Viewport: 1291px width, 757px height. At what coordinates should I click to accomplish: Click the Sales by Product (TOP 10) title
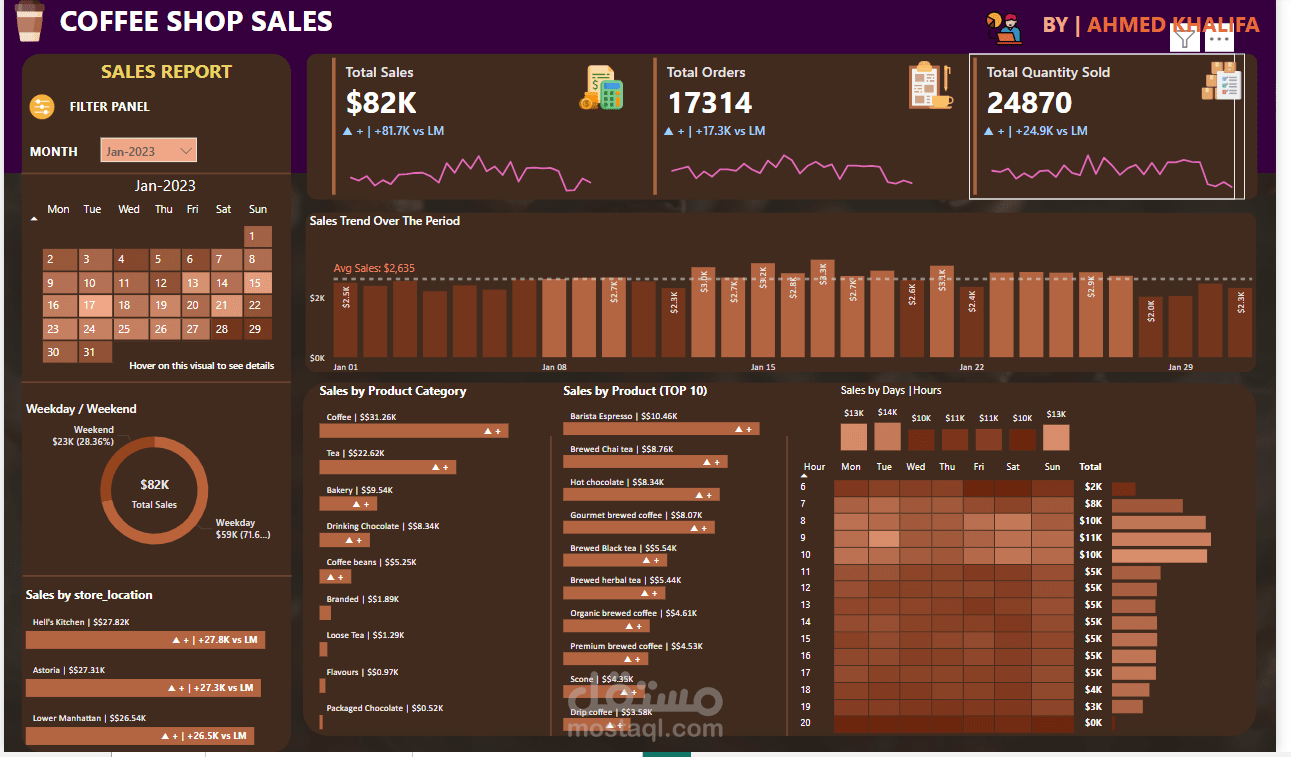(635, 391)
